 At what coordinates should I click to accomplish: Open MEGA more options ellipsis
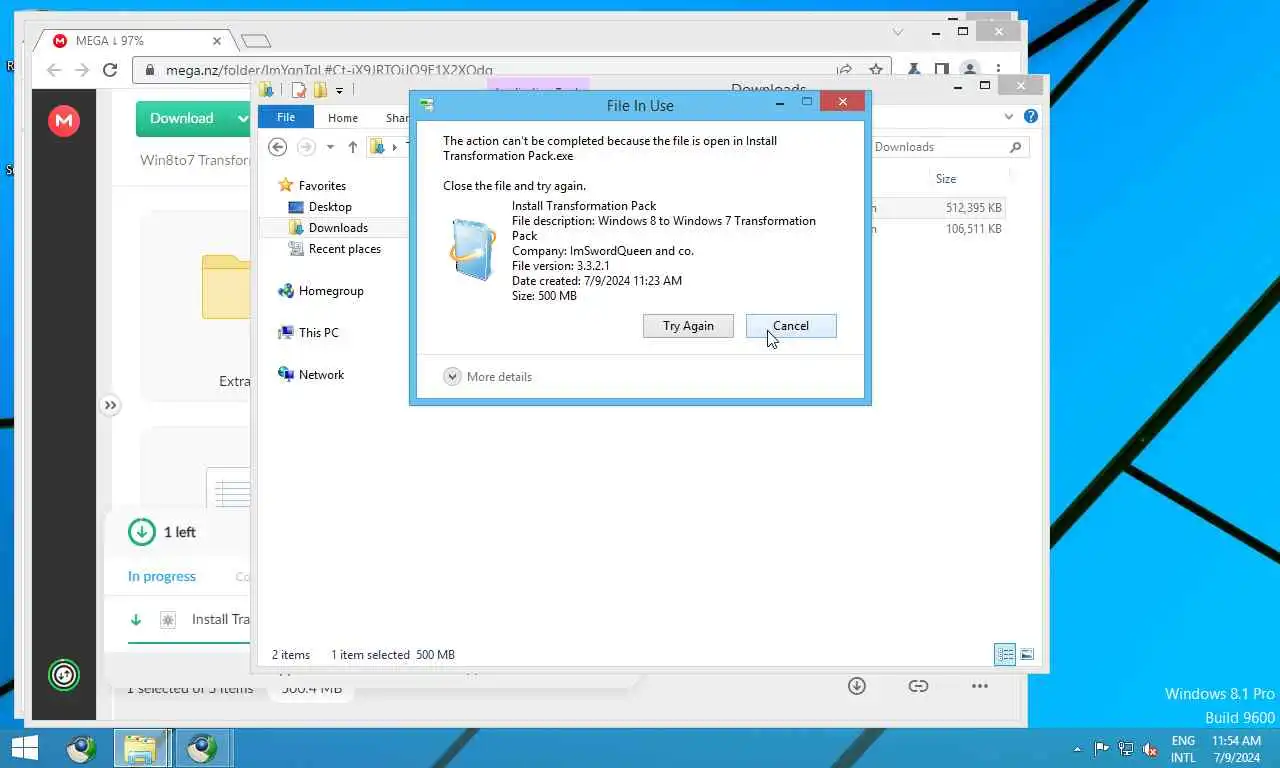pyautogui.click(x=980, y=686)
